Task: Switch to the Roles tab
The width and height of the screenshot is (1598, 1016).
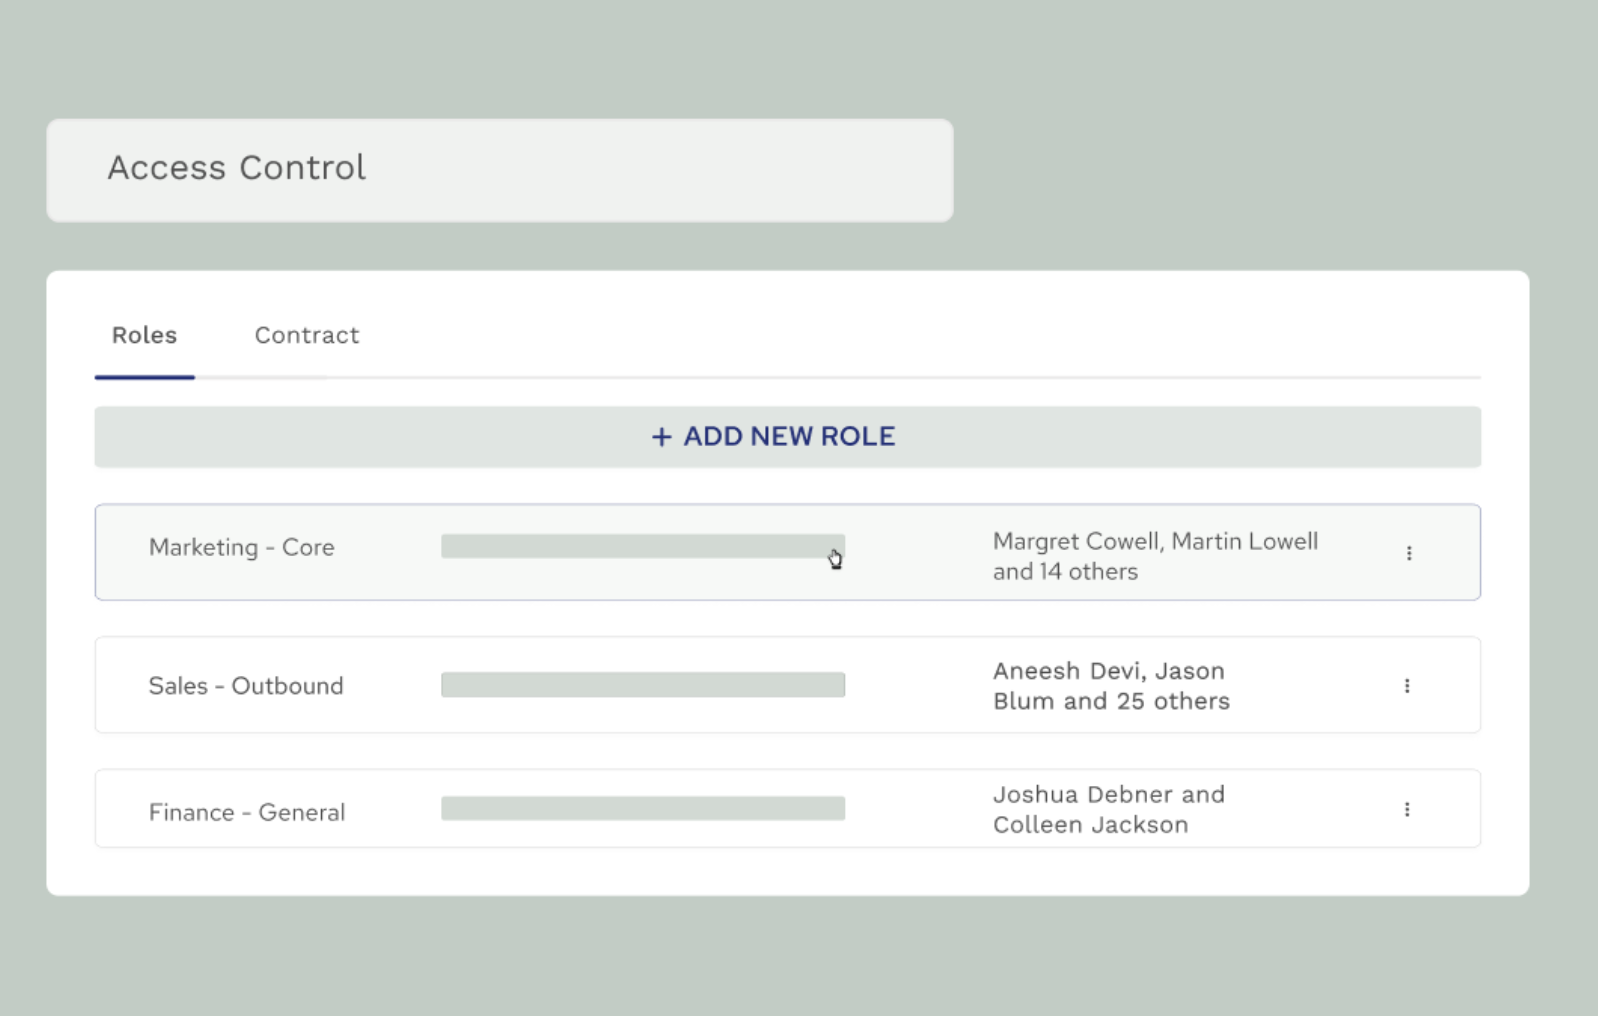Action: [x=144, y=336]
